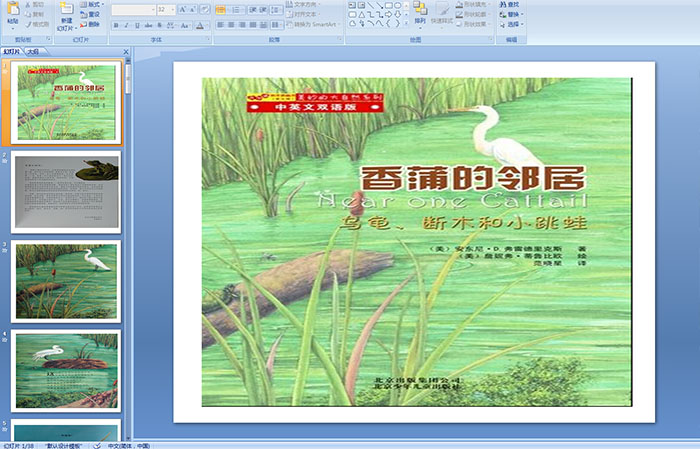Toggle Italic formatting
This screenshot has width=700, height=449.
coord(126,26)
